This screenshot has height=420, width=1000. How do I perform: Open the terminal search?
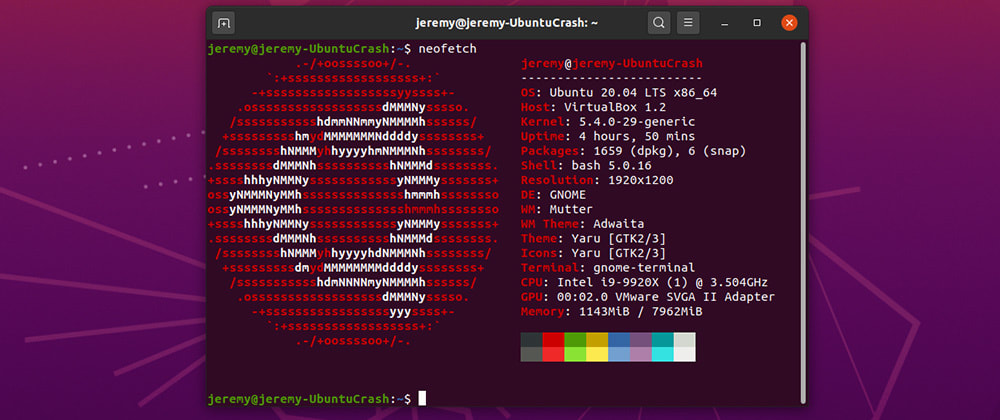[x=659, y=24]
